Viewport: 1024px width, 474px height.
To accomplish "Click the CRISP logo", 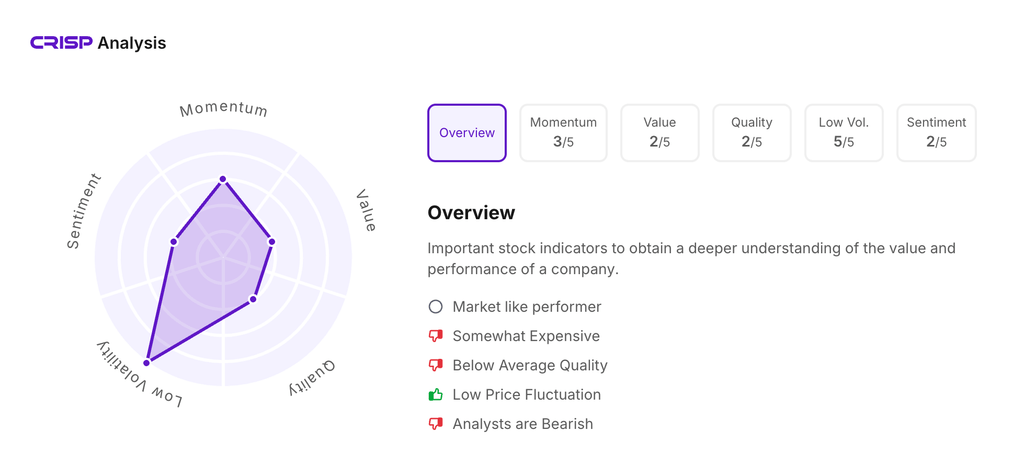I will (x=61, y=43).
